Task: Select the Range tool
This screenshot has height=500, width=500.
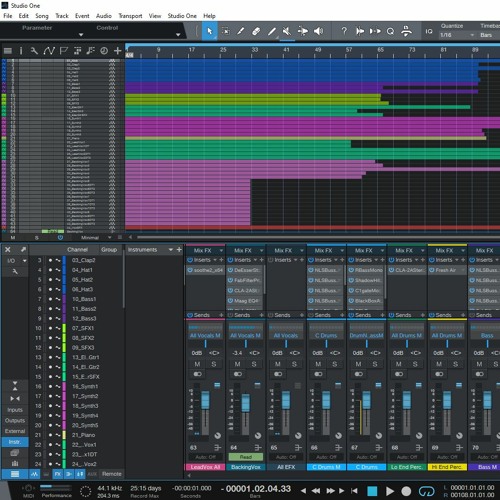Action: point(226,31)
